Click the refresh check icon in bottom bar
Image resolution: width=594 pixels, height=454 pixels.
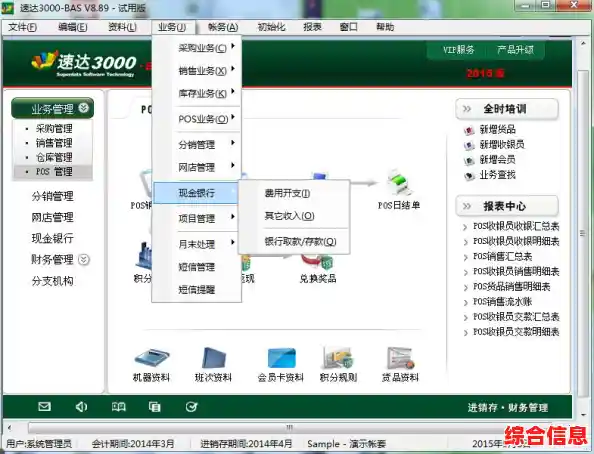[191, 407]
